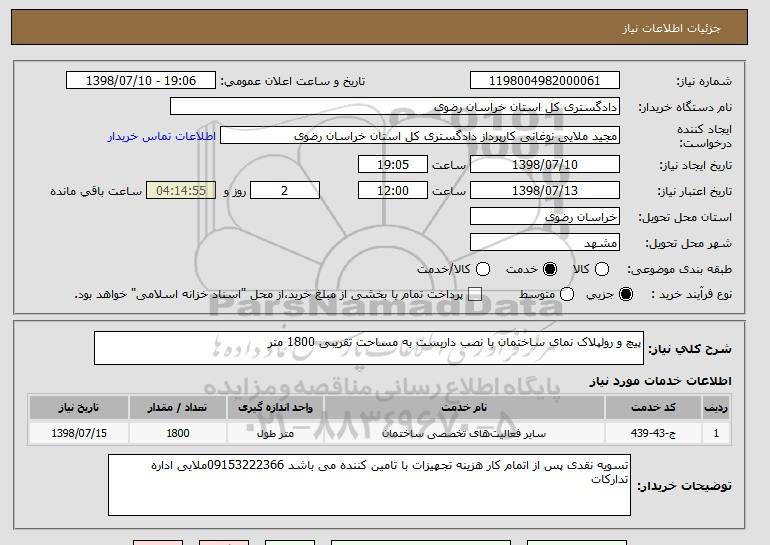Click the service name سایر فعالیت‌های تخصصی ساختمان

click(x=464, y=434)
